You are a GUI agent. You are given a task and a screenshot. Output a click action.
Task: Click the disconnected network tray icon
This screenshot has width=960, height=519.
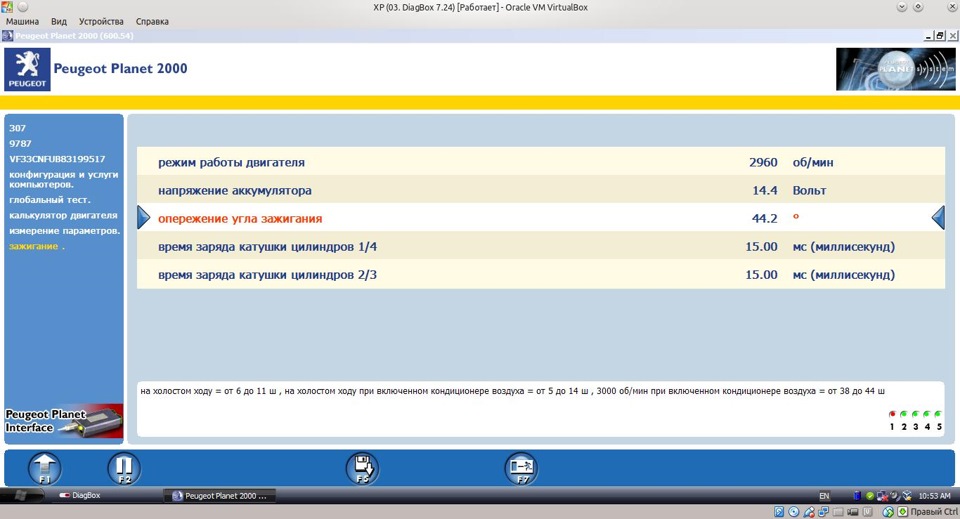point(882,496)
